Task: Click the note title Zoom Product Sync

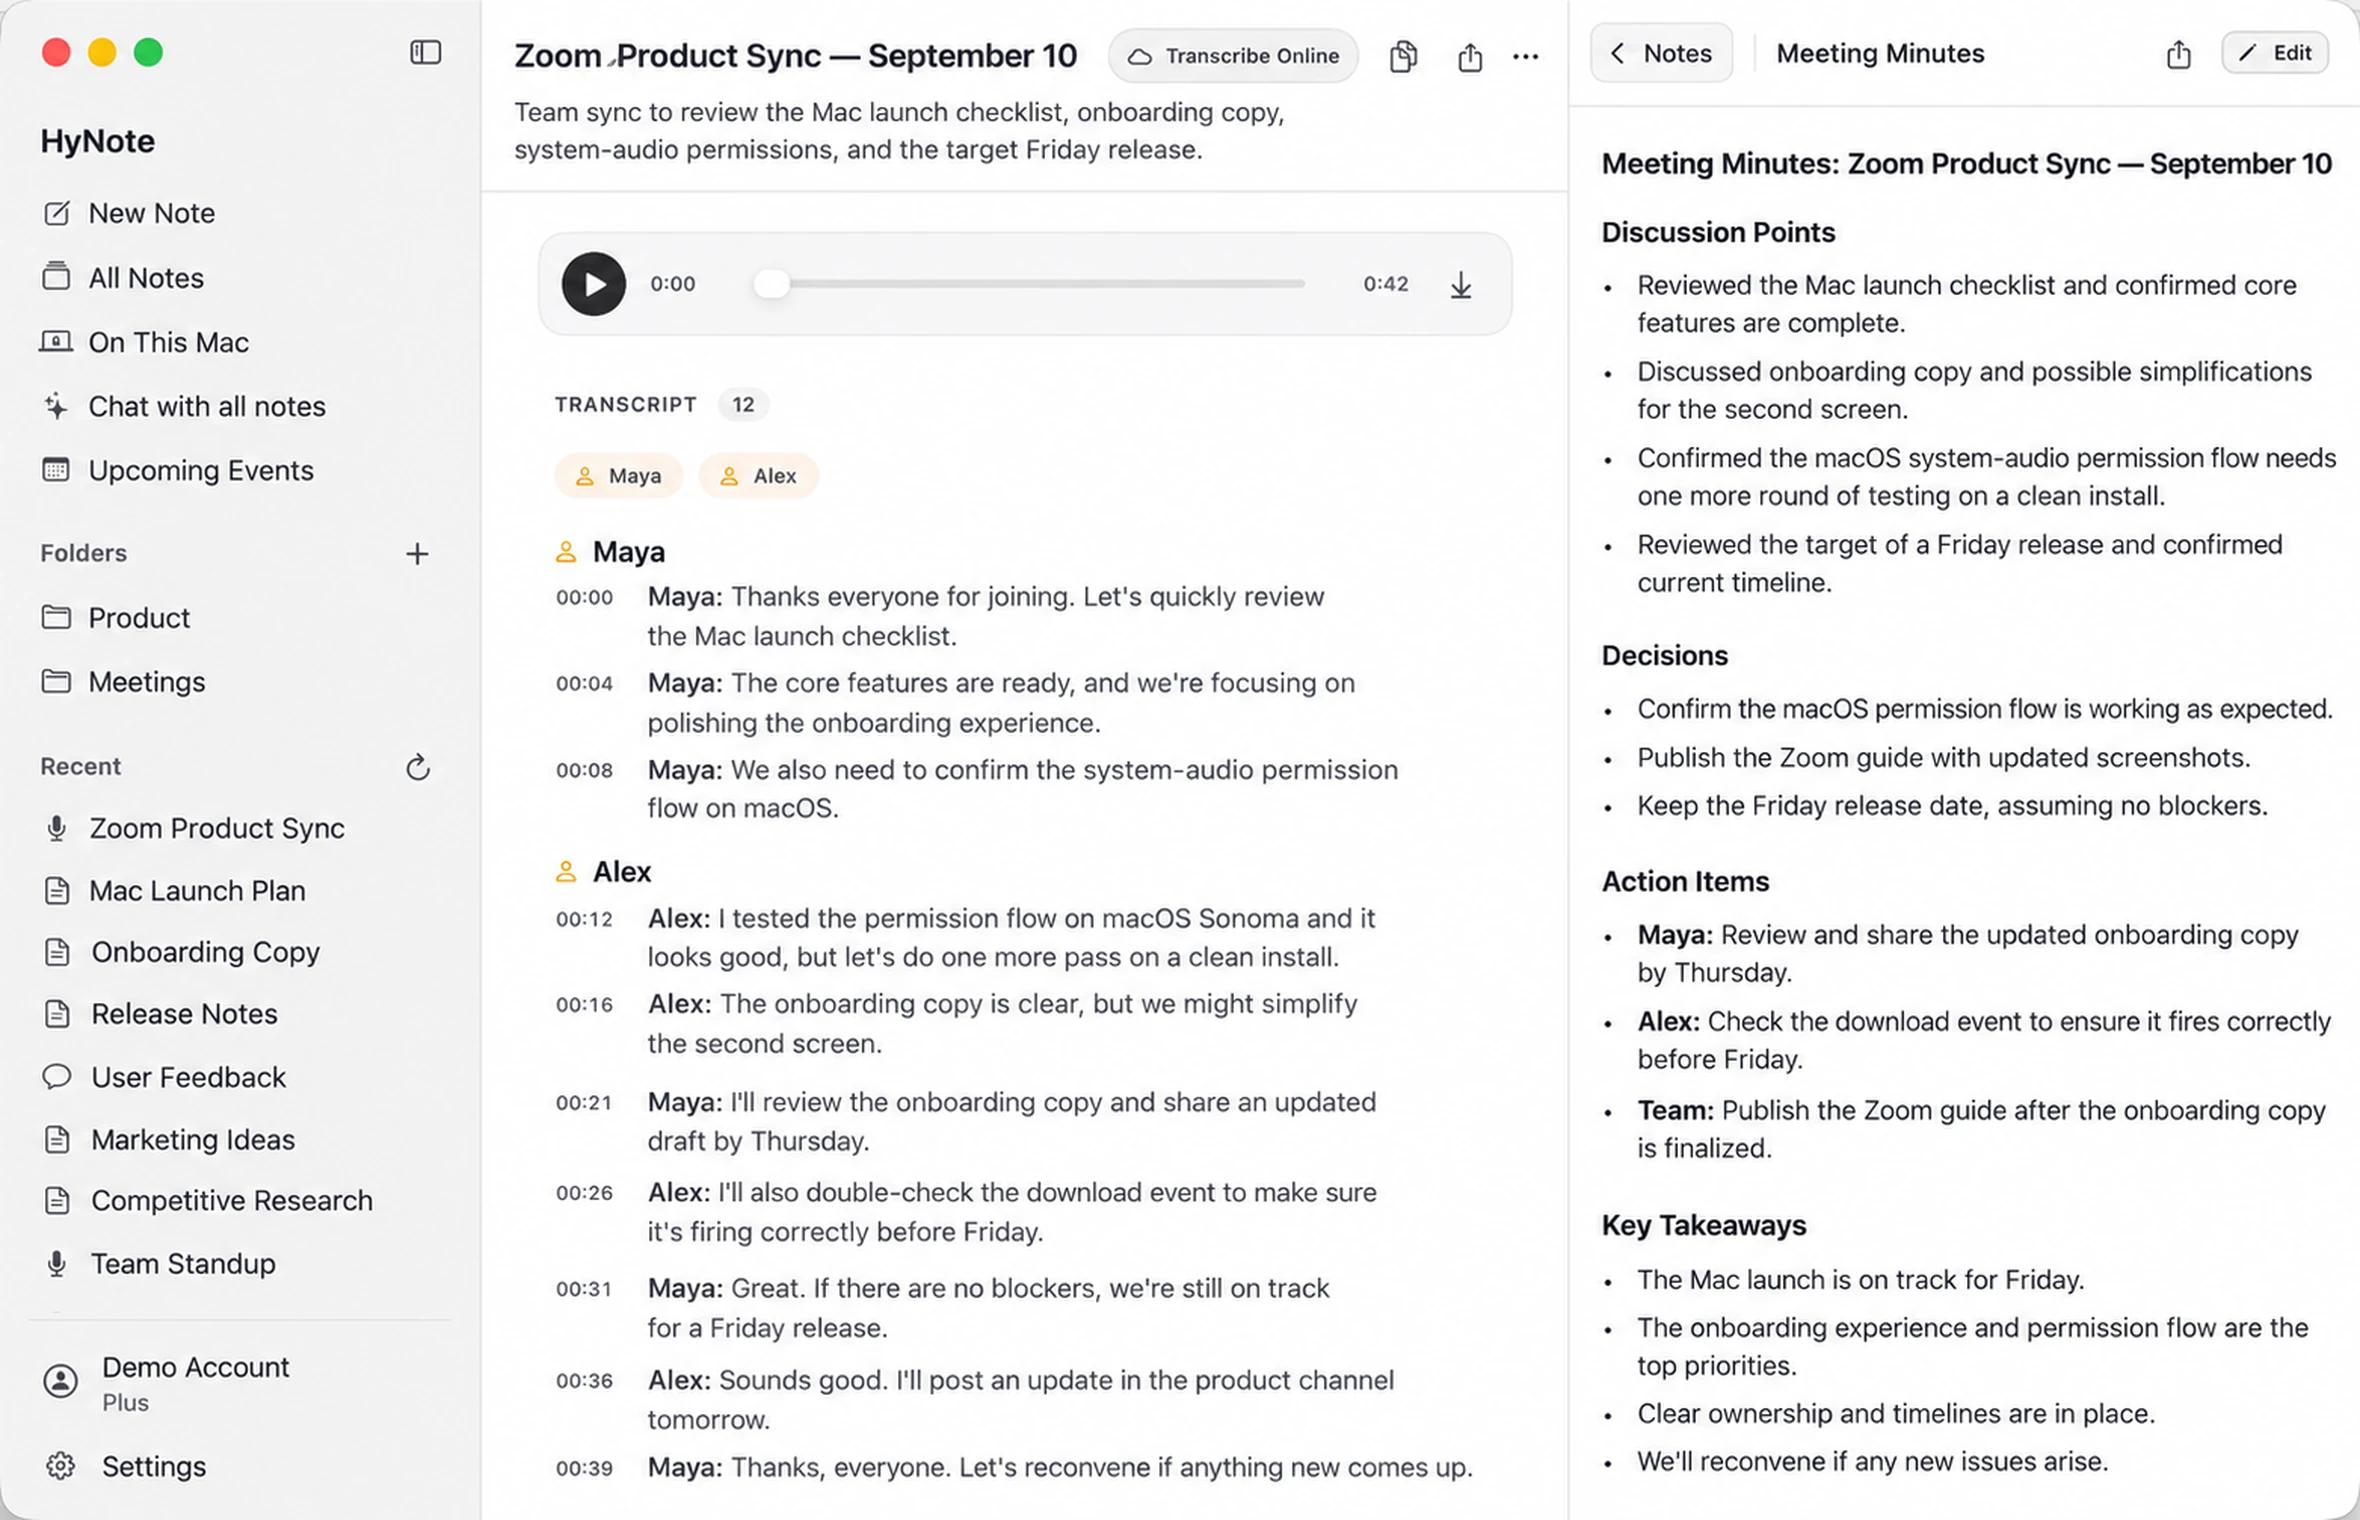Action: (x=796, y=56)
